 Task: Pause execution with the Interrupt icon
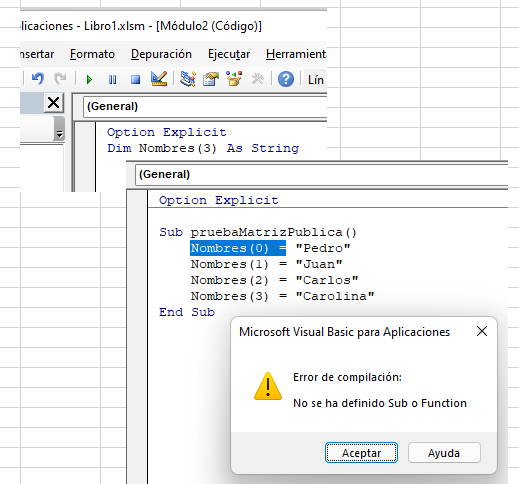pyautogui.click(x=112, y=80)
